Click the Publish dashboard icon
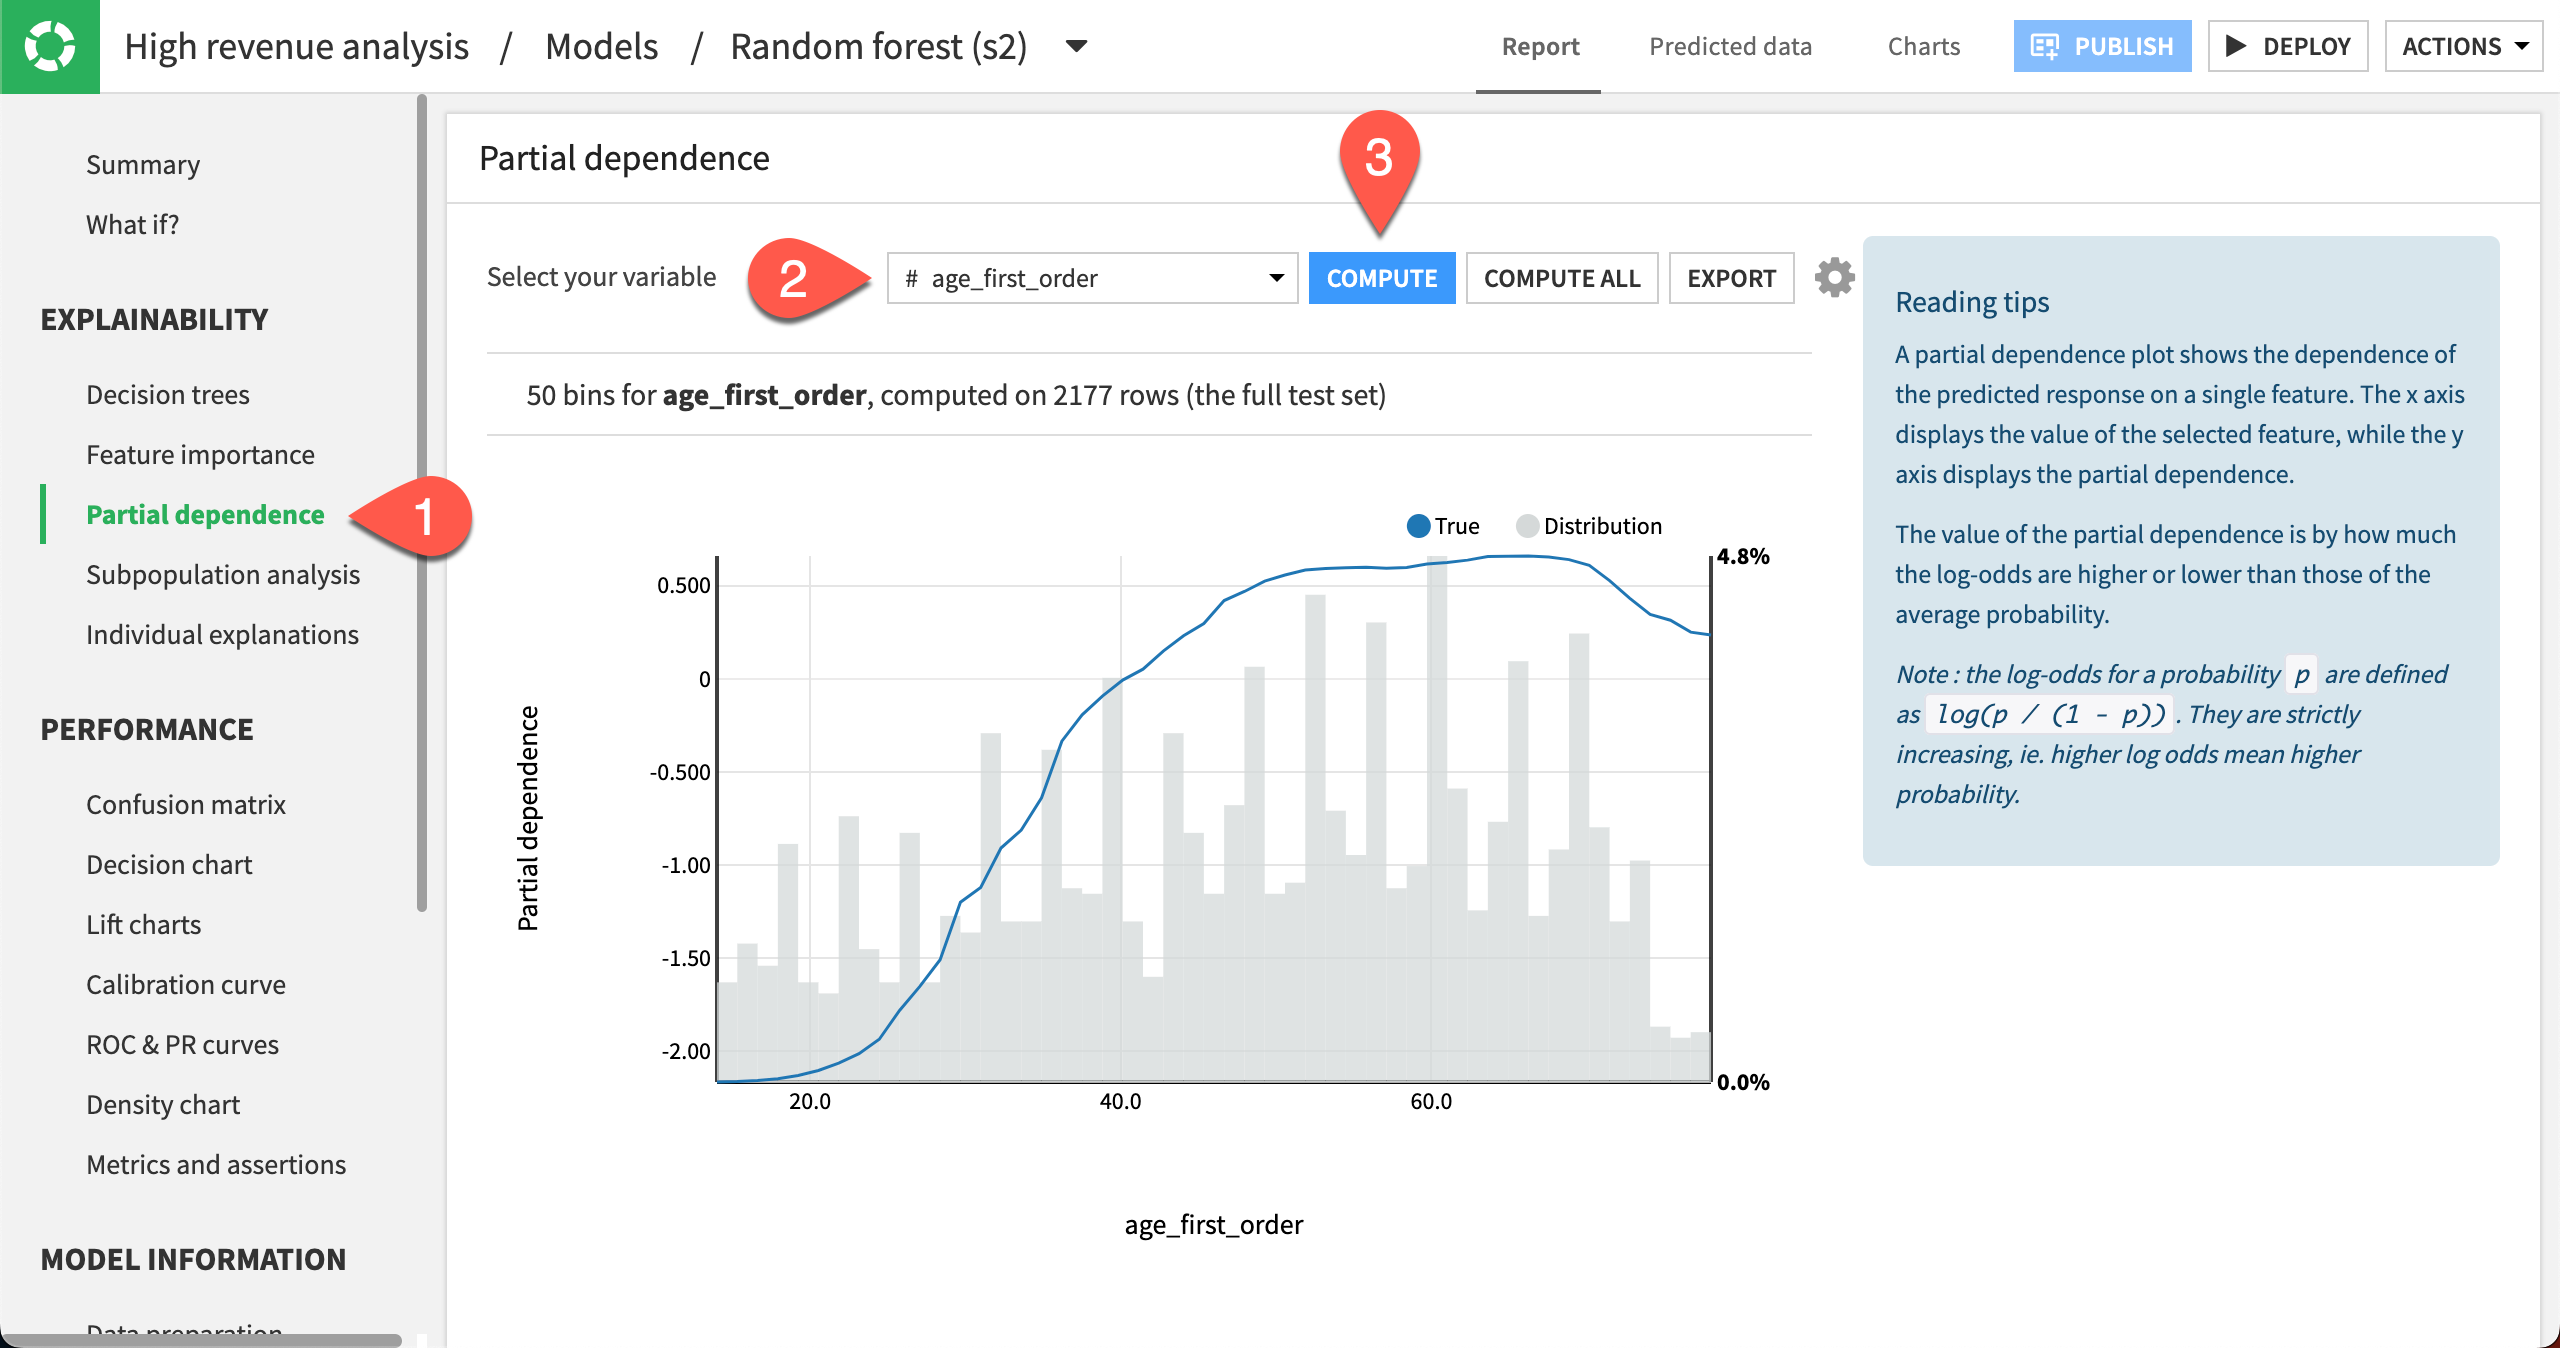This screenshot has height=1348, width=2560. click(2044, 46)
